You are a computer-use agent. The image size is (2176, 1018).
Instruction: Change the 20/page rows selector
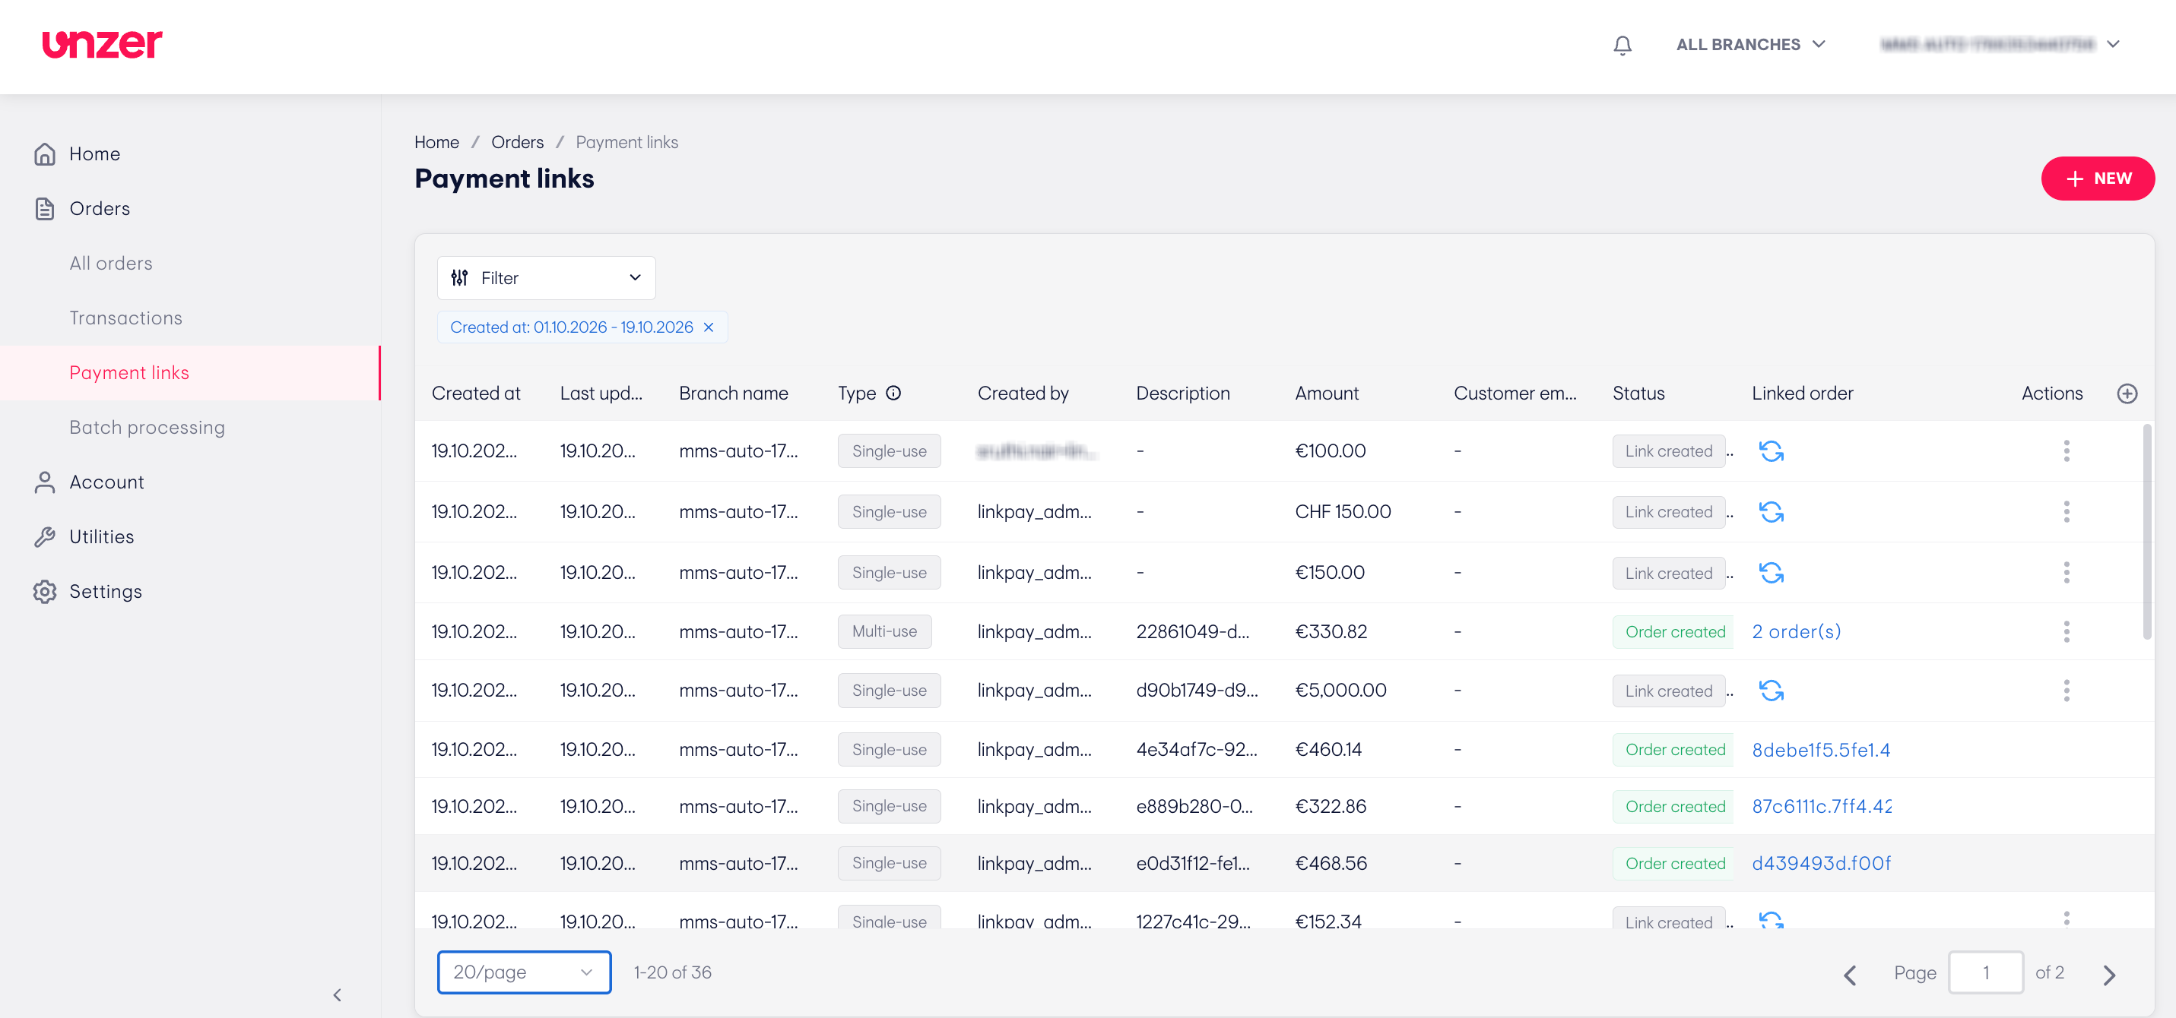524,972
